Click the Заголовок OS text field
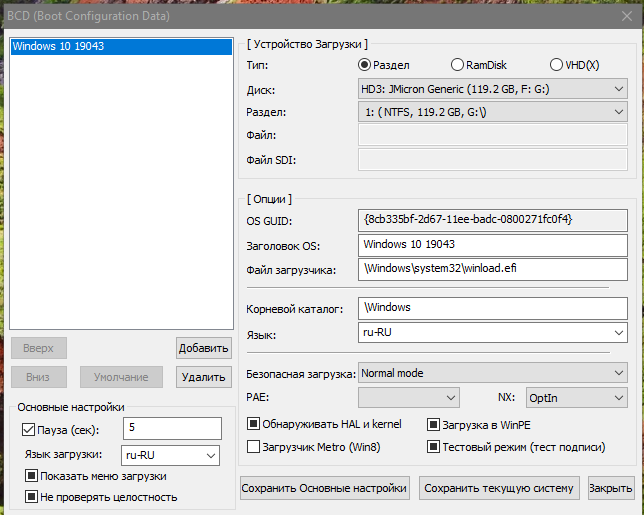The width and height of the screenshot is (644, 515). pyautogui.click(x=492, y=244)
